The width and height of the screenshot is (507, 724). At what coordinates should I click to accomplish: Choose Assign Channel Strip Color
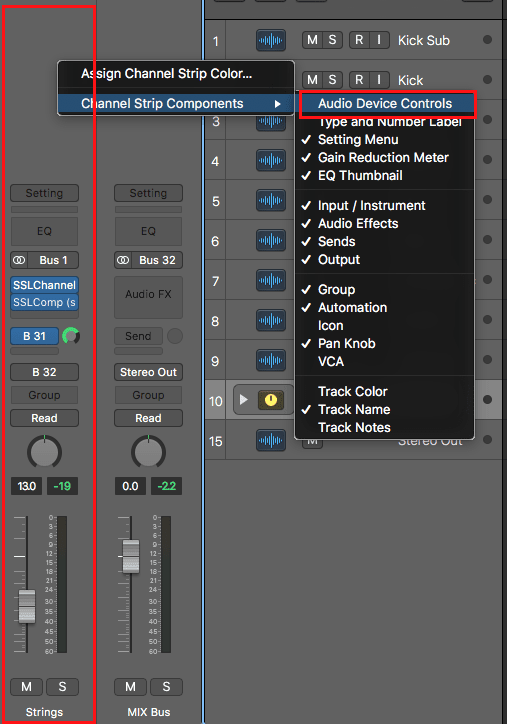coord(167,73)
